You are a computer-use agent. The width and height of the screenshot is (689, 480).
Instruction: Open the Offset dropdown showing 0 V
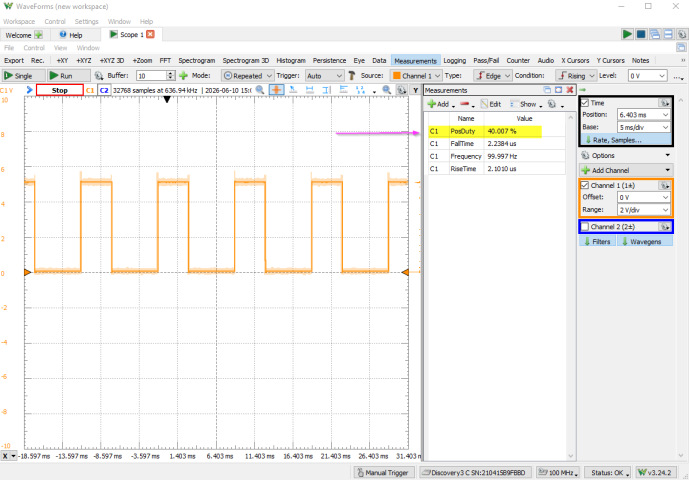[644, 197]
